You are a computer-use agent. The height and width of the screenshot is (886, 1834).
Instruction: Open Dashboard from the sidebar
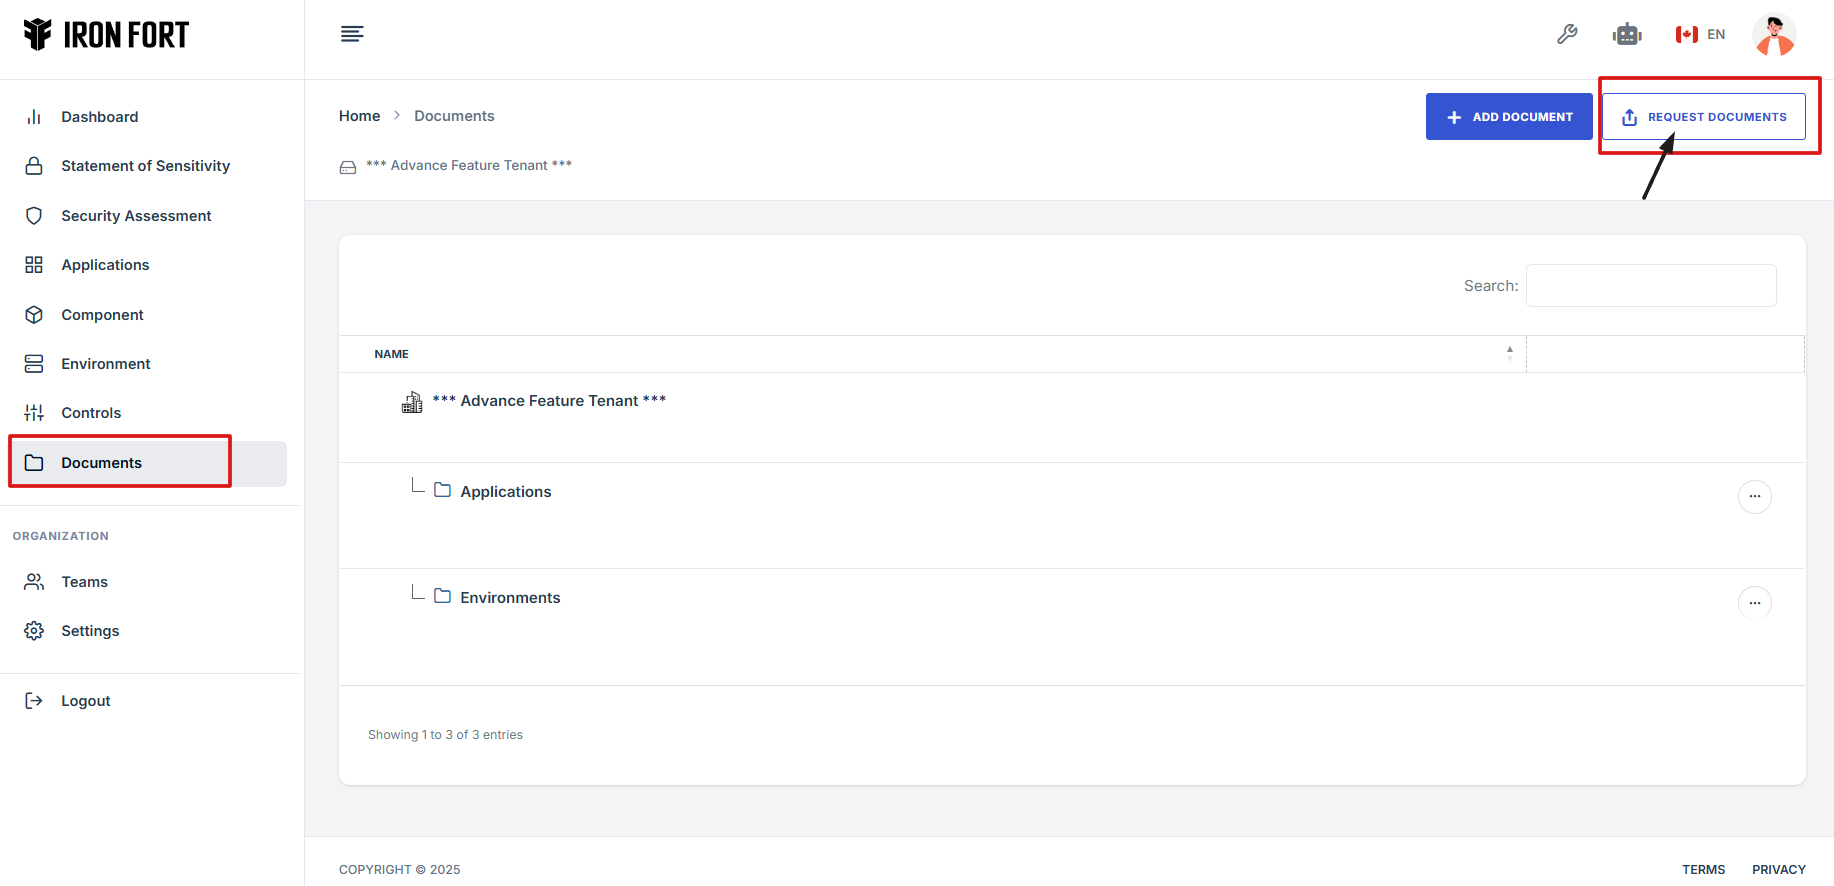click(x=100, y=117)
